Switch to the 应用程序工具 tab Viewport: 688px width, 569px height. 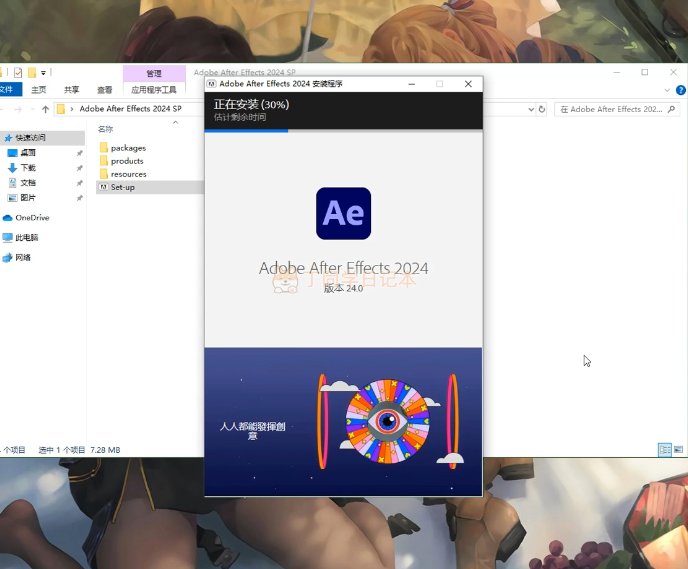(x=153, y=89)
